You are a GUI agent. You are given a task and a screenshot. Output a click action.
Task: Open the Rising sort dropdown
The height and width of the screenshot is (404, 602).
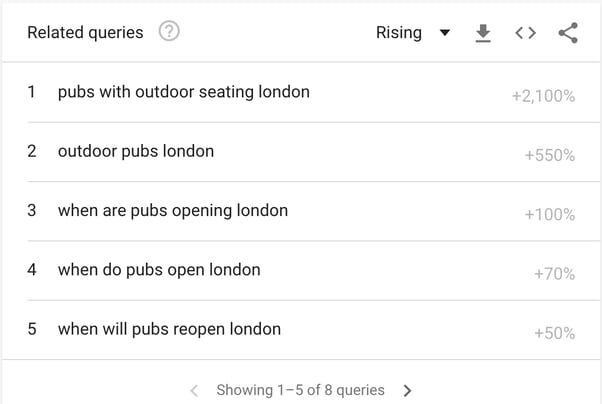tap(399, 33)
